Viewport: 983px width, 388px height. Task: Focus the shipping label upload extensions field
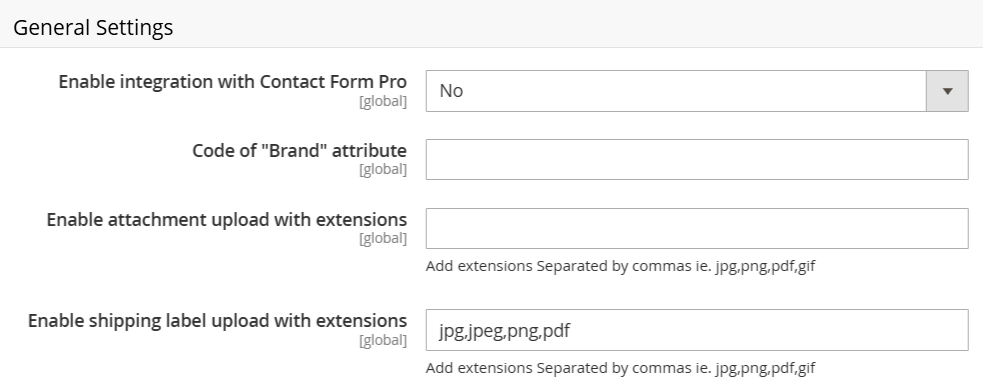coord(697,330)
